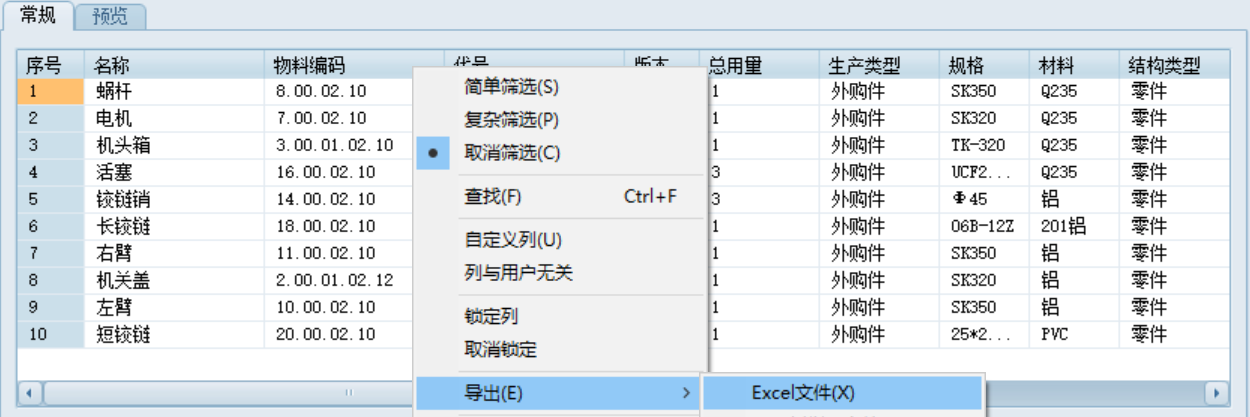This screenshot has height=417, width=1250.
Task: Select 列与用户无关 menu option
Action: tap(518, 273)
